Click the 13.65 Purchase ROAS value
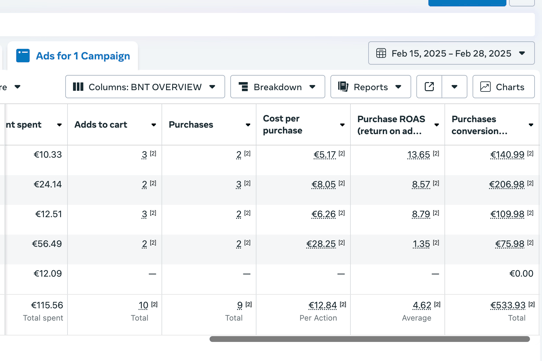Screen dimensions: 542x361 point(419,155)
